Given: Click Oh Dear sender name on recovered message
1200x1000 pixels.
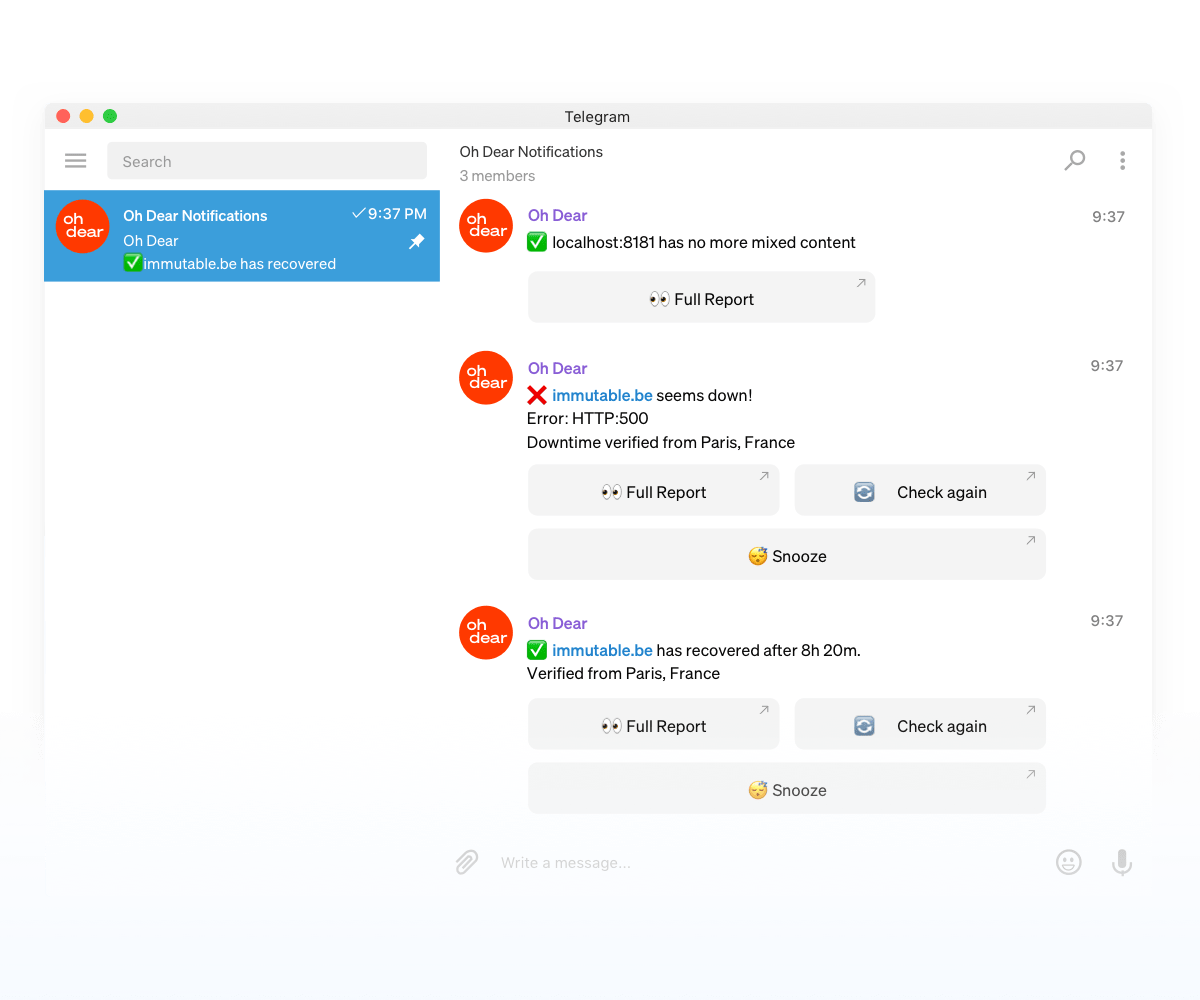Looking at the screenshot, I should [x=557, y=624].
